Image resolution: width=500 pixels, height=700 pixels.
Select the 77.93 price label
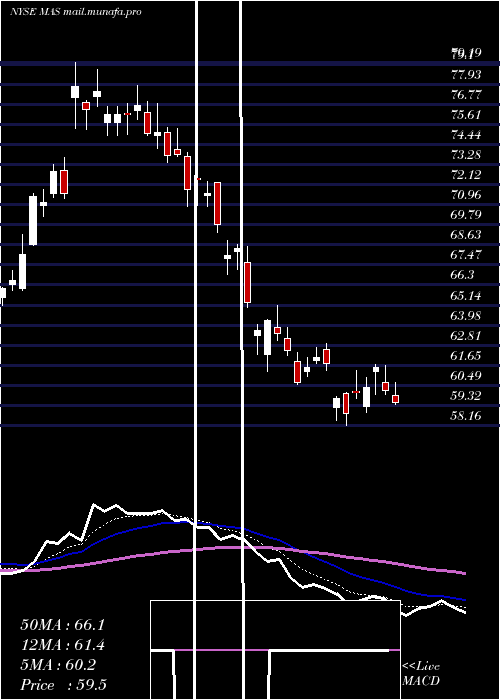click(466, 75)
